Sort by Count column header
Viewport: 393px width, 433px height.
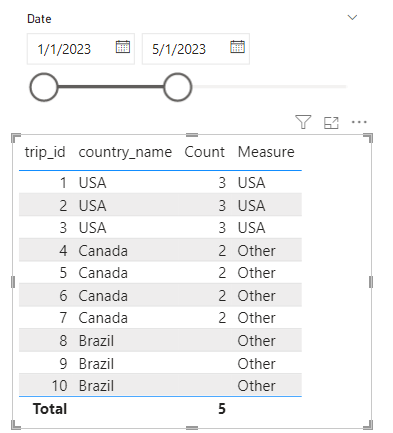click(204, 152)
